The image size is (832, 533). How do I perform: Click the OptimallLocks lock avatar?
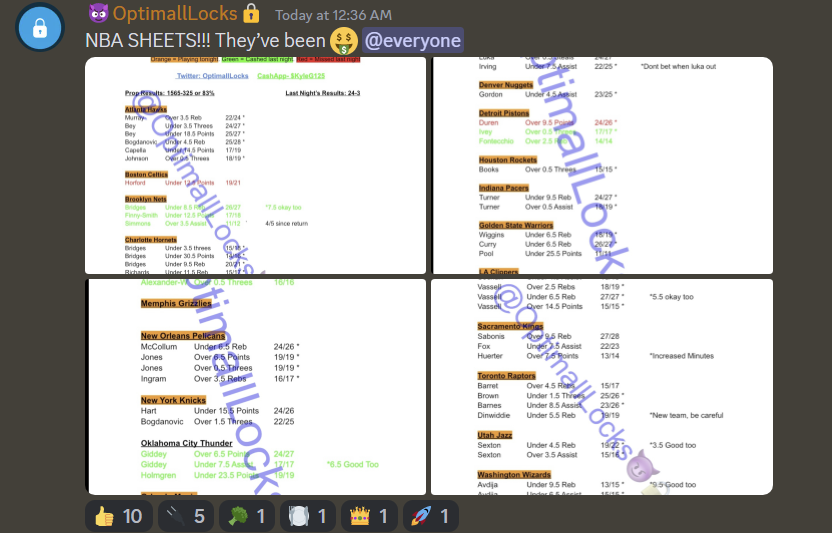[40, 28]
